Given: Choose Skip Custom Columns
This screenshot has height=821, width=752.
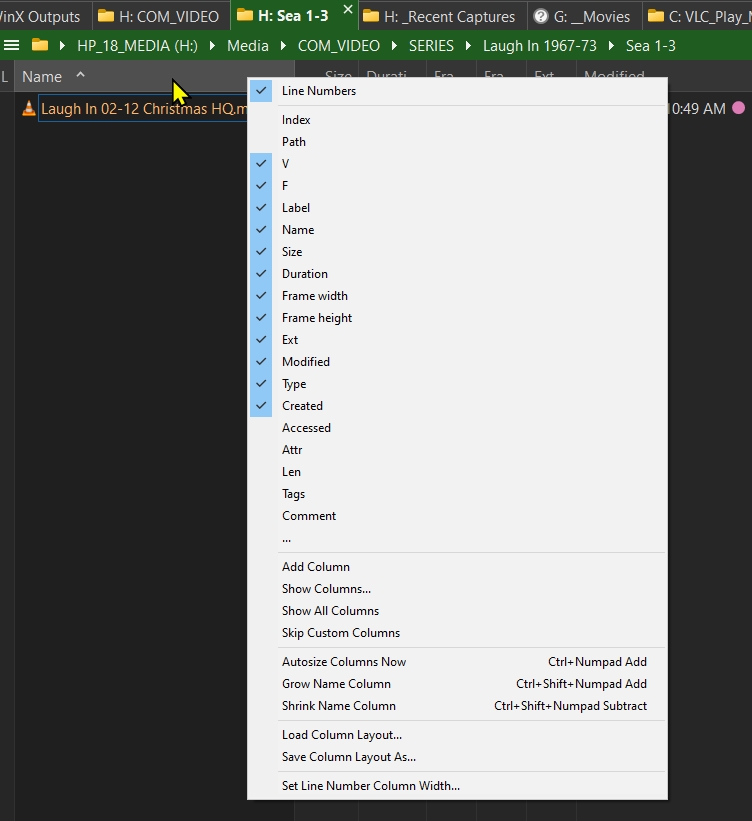Looking at the screenshot, I should pos(458,633).
